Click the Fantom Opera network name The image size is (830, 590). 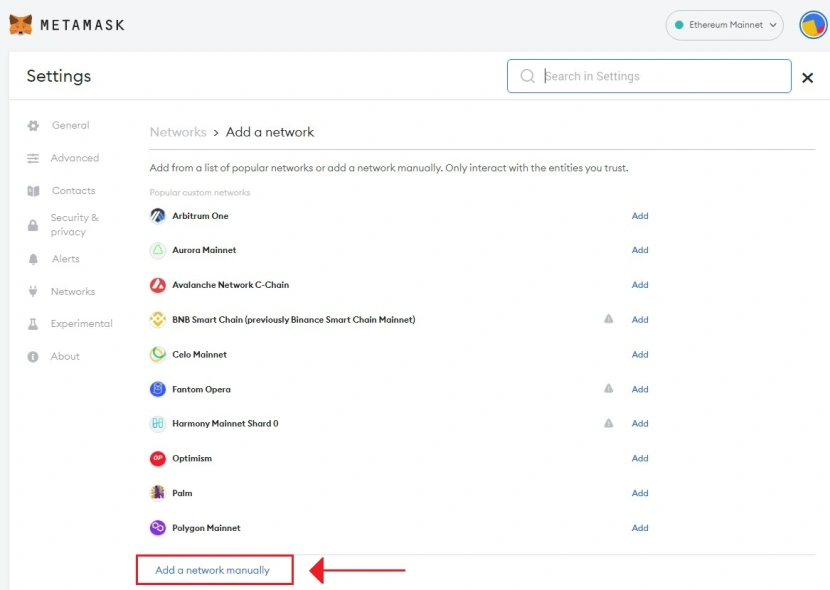click(x=202, y=389)
